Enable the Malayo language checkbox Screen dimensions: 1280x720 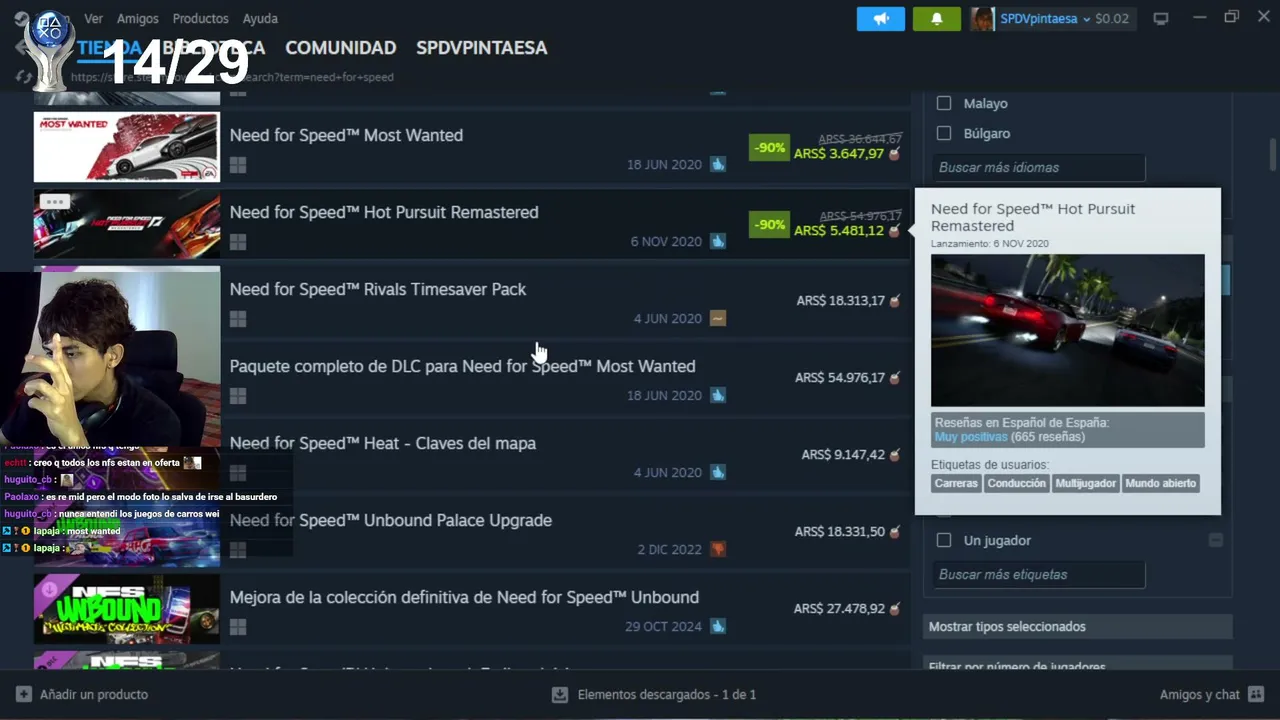tap(944, 103)
